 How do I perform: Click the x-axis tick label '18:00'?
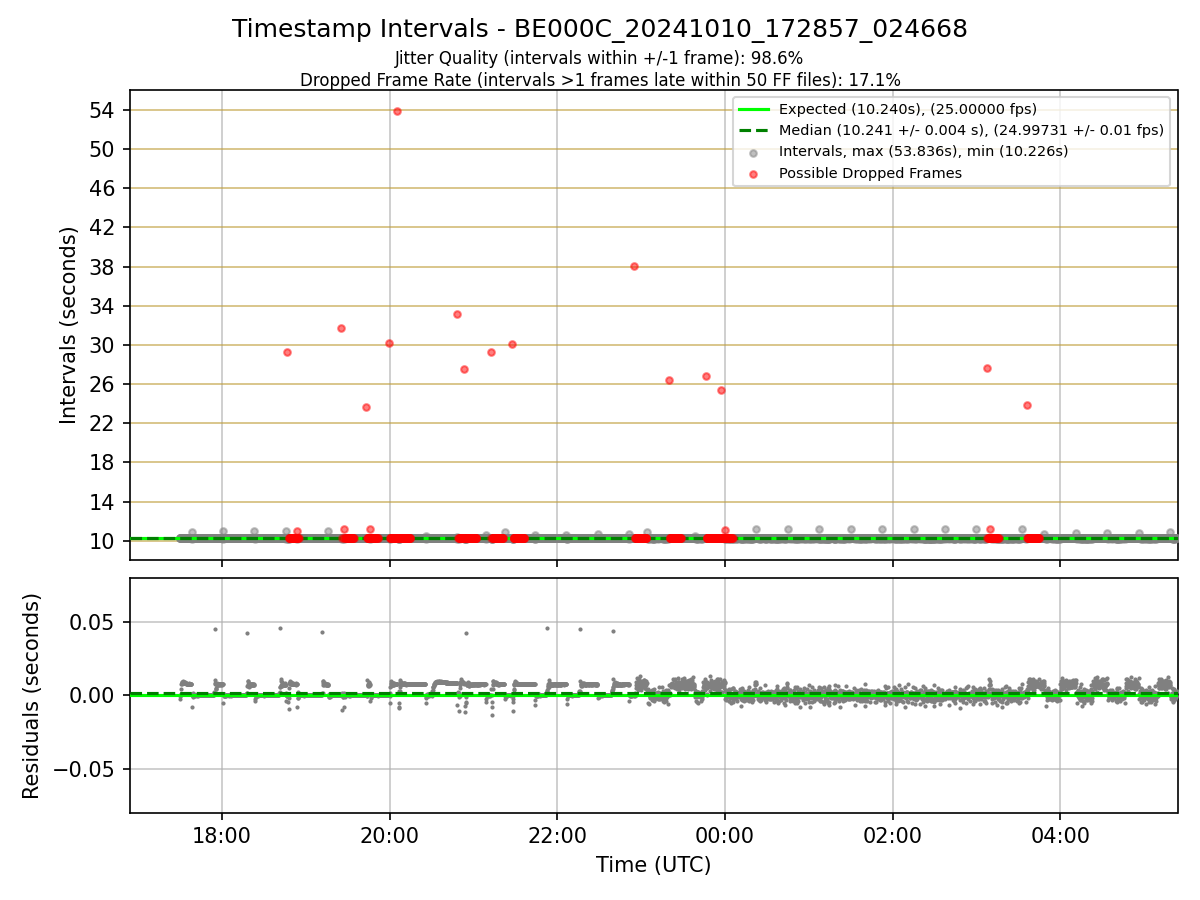222,834
